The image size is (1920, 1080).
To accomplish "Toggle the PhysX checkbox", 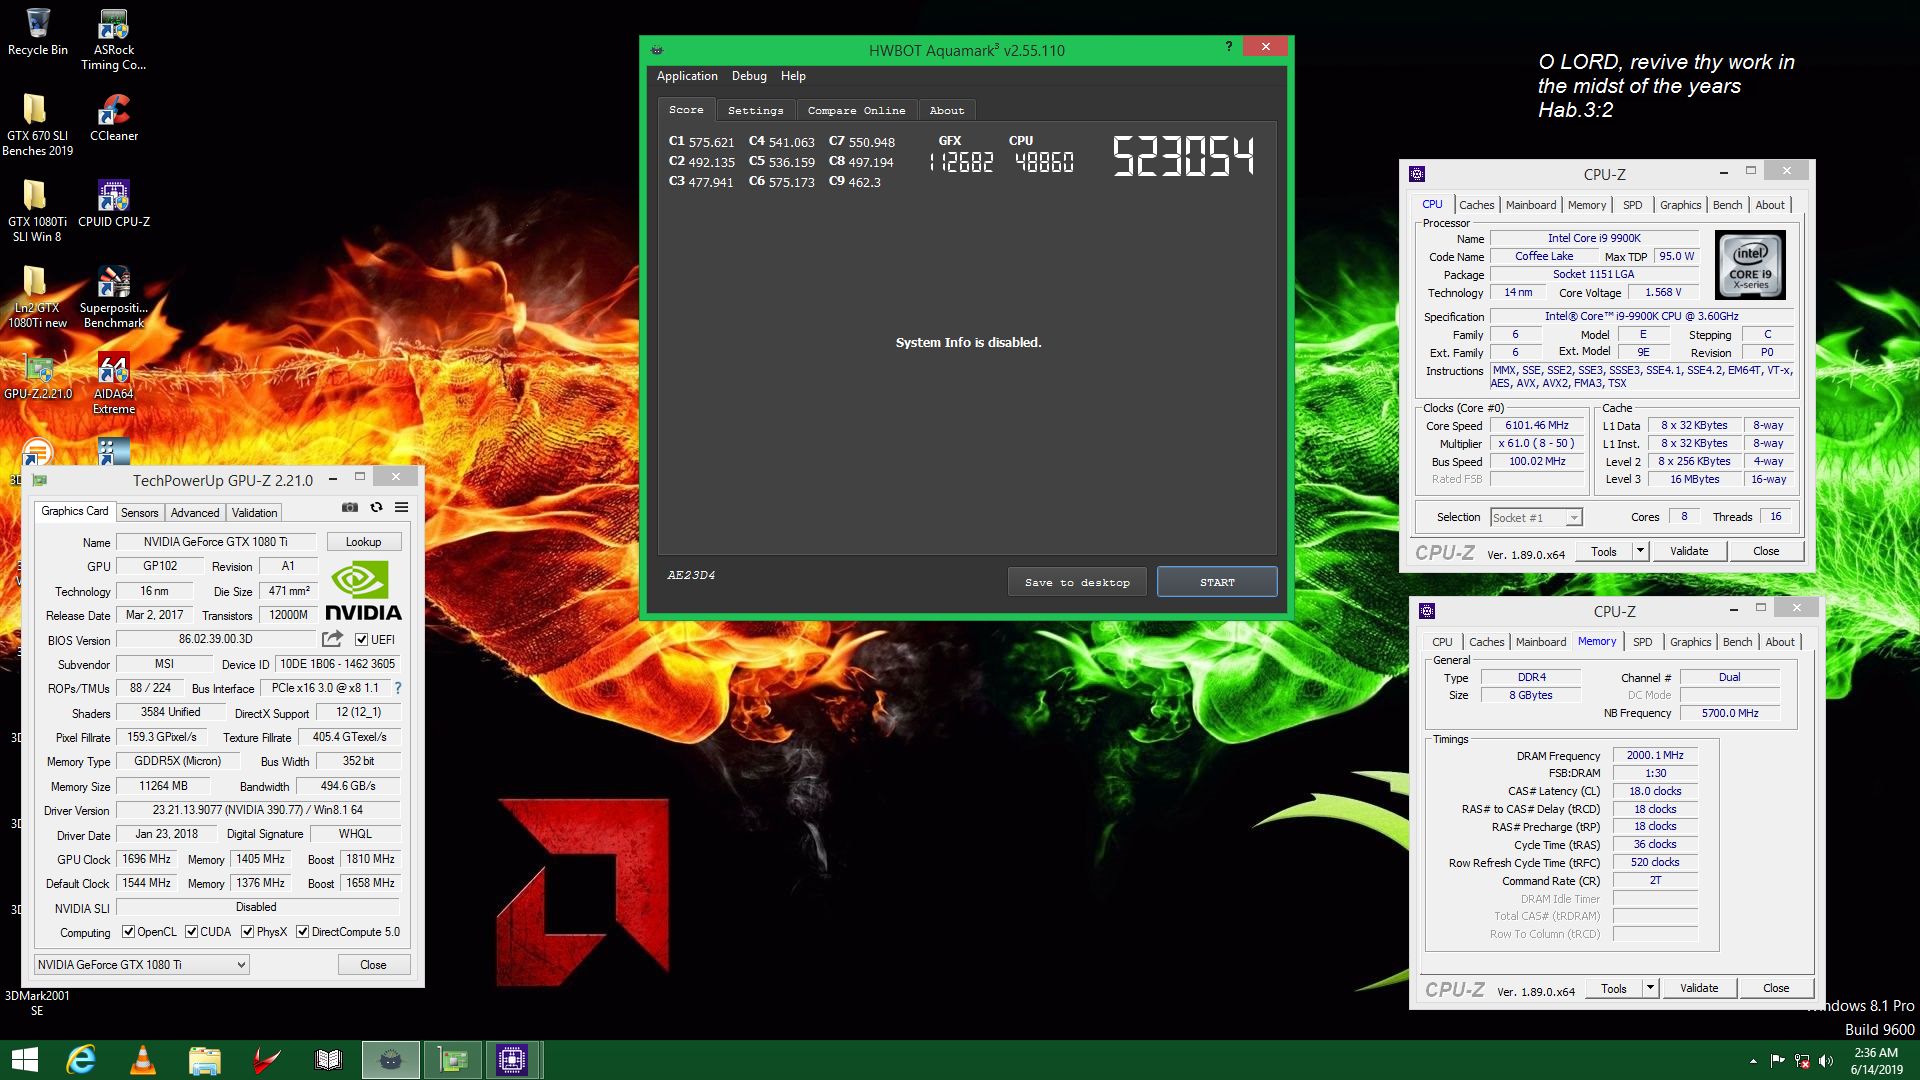I will coord(247,932).
